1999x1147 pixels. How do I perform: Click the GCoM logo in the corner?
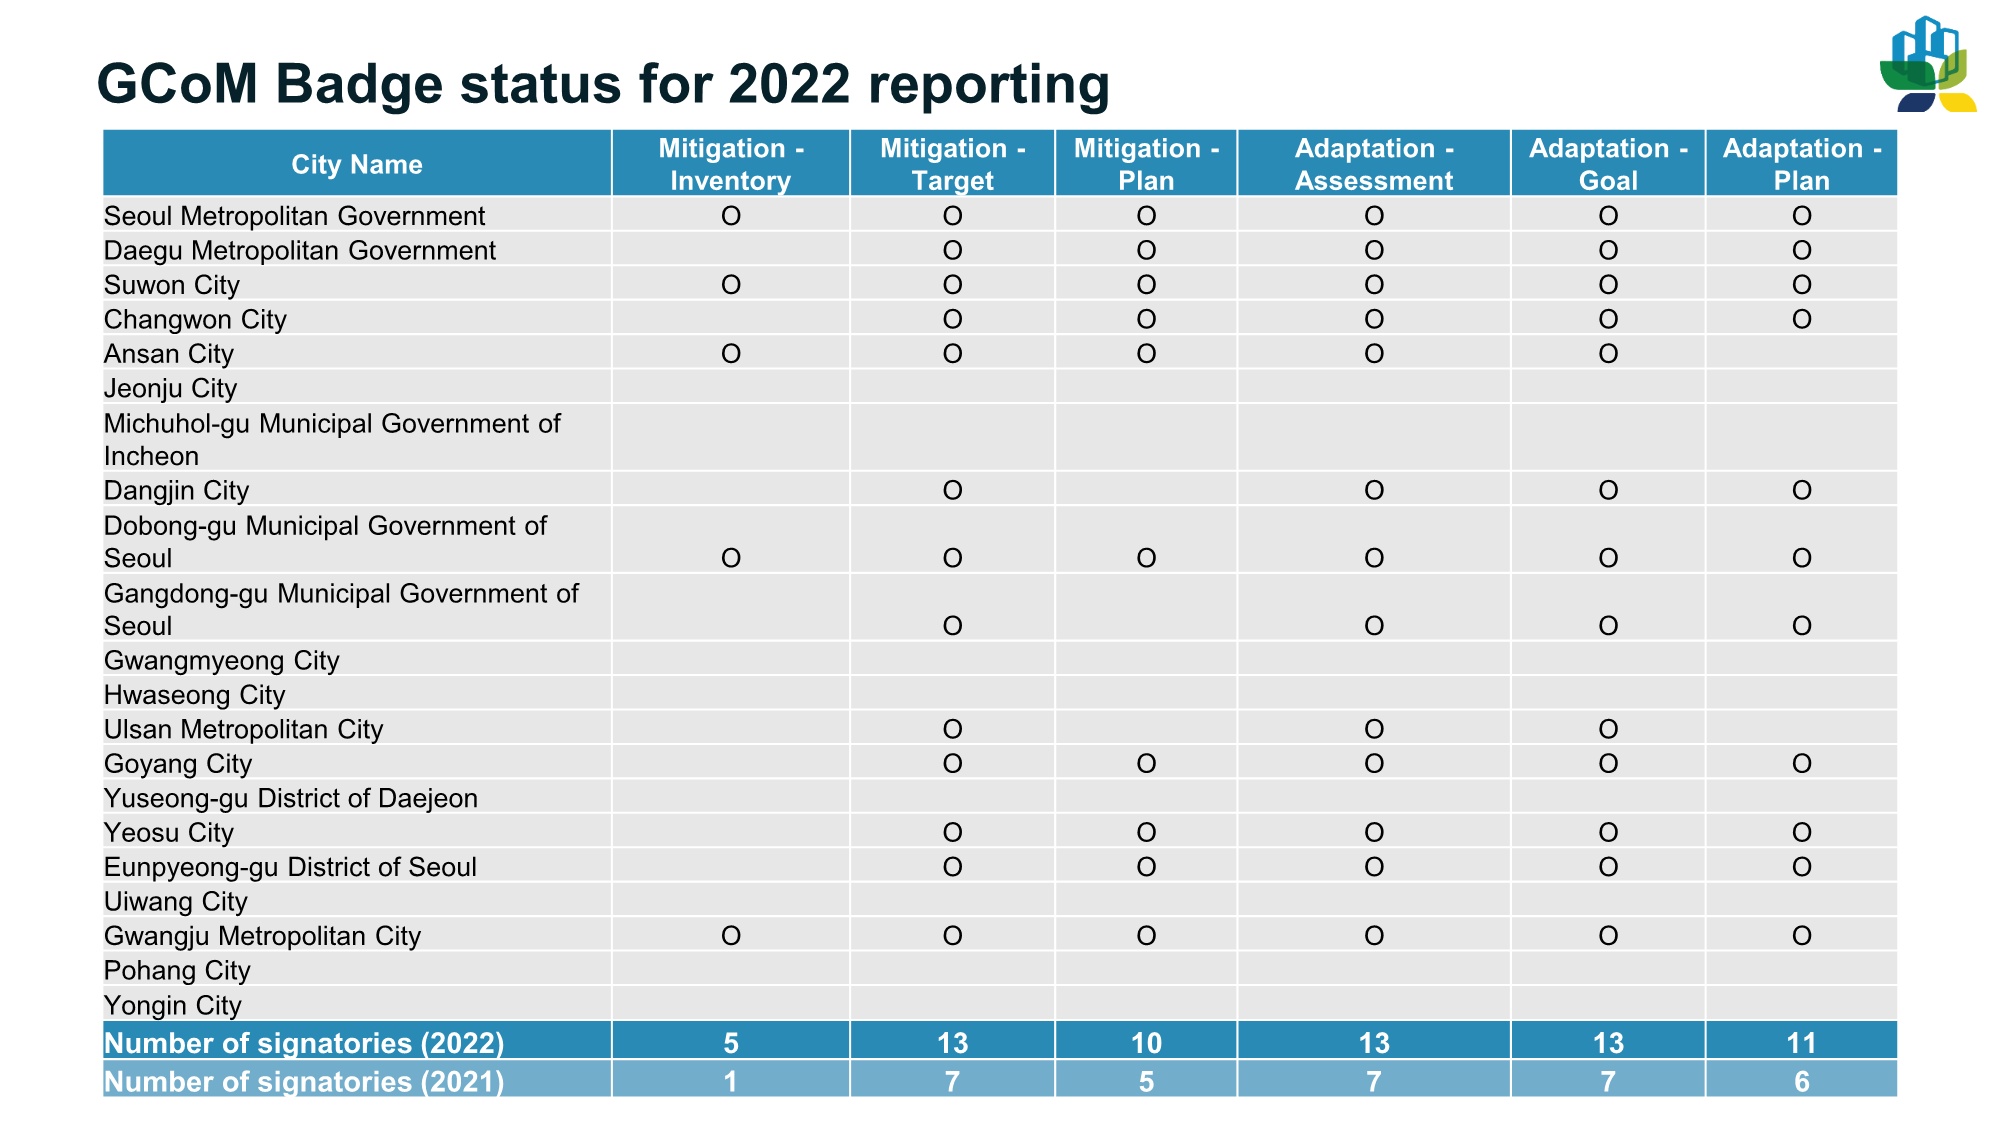point(1927,64)
